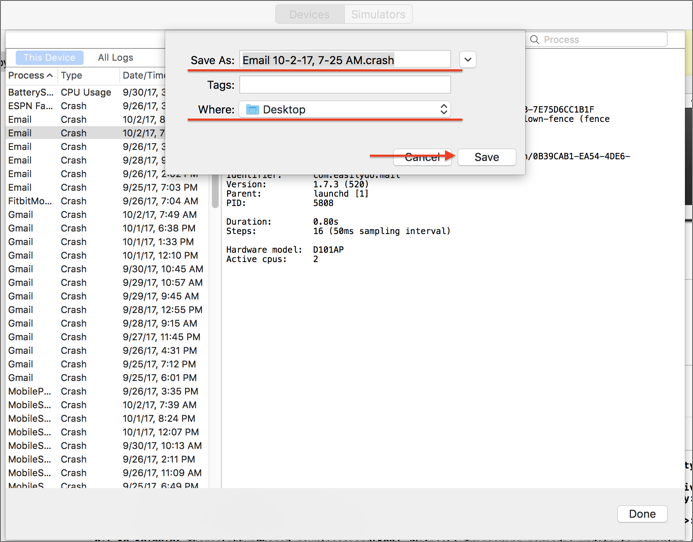Select MobileS... crash 9/30/17, 10:13 AM

pyautogui.click(x=107, y=446)
